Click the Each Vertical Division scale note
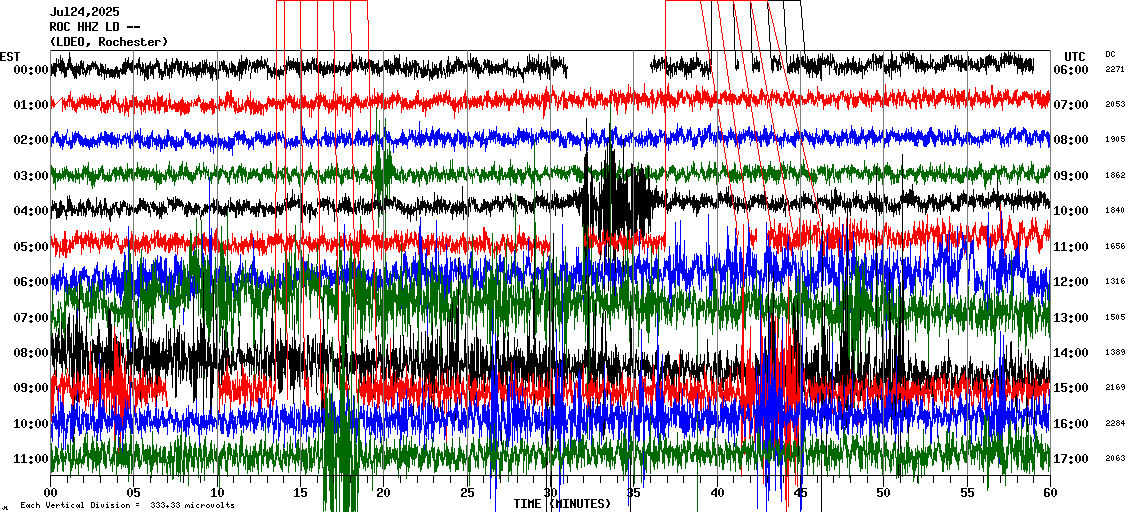The image size is (1130, 519). tap(127, 506)
